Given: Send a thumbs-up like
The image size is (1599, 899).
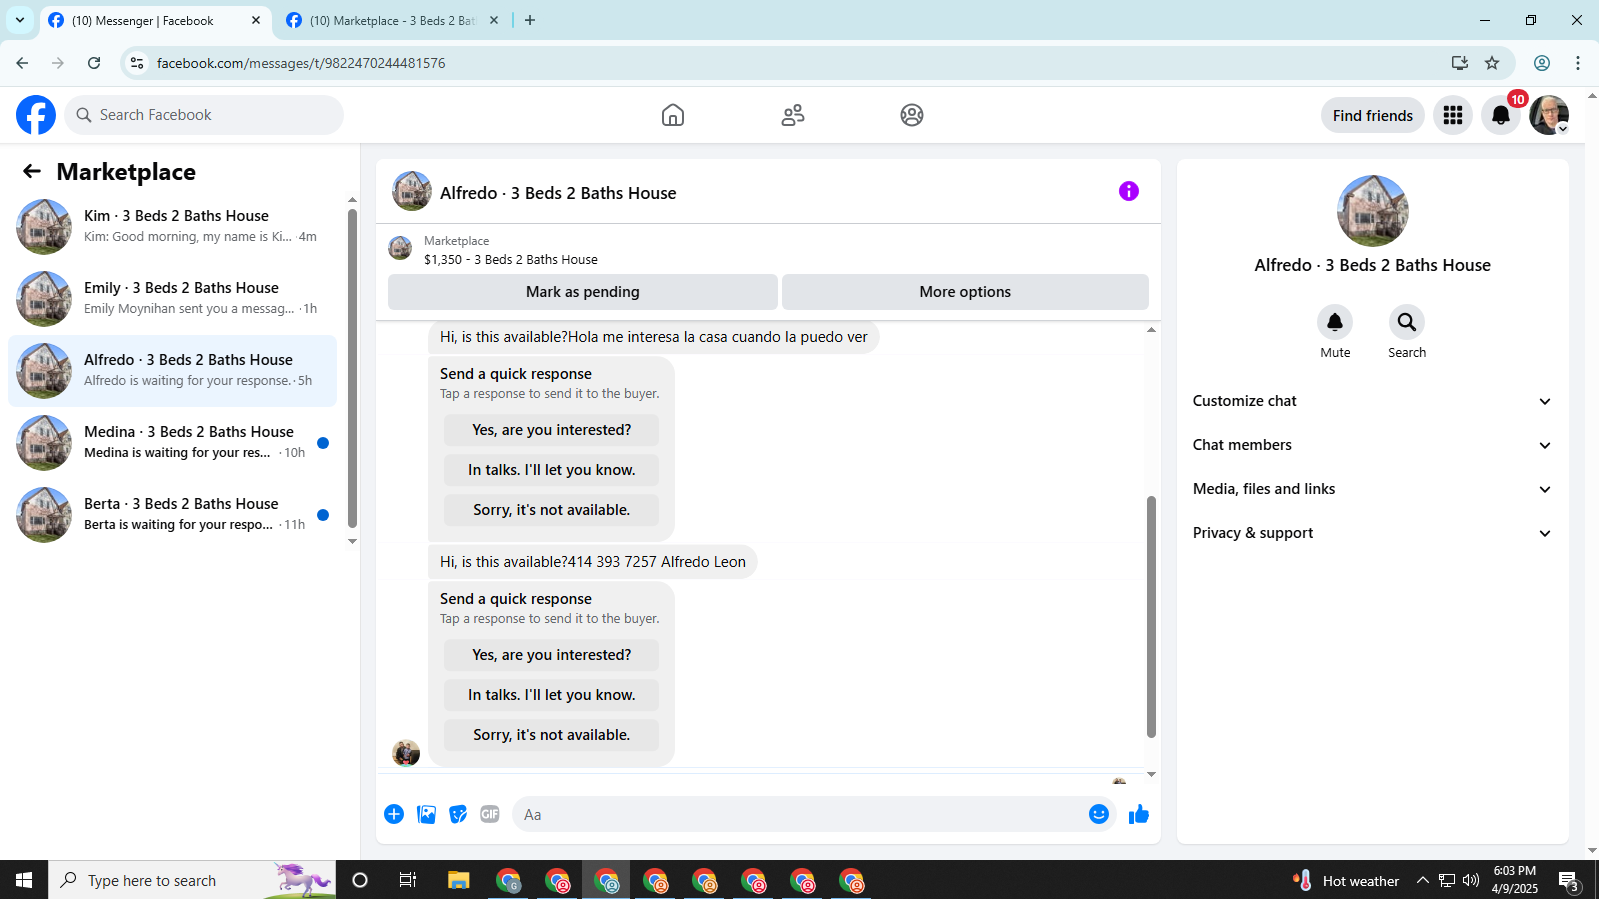Looking at the screenshot, I should coord(1139,814).
